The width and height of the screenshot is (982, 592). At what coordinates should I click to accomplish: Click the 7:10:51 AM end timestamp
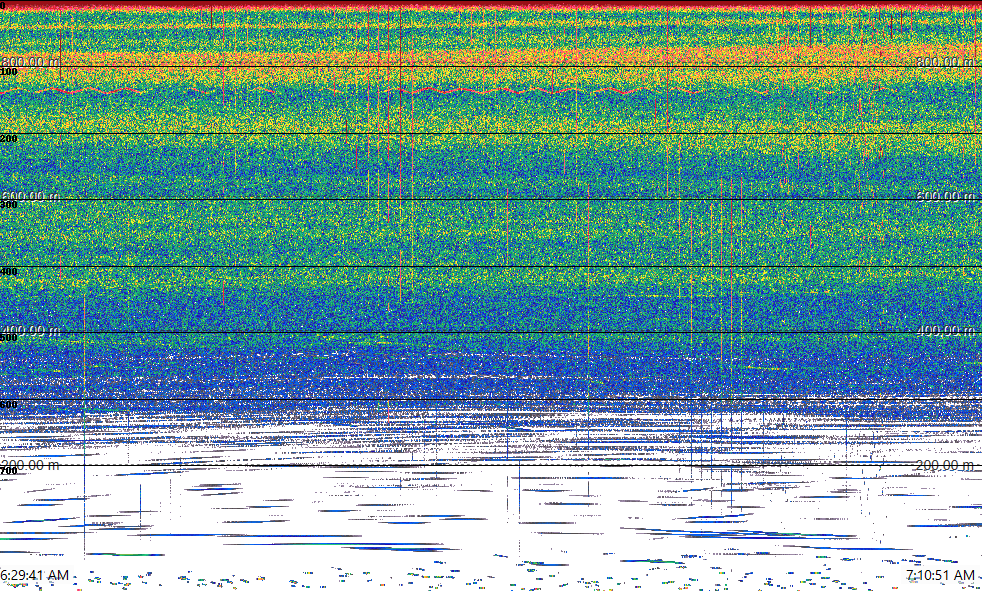click(x=939, y=575)
